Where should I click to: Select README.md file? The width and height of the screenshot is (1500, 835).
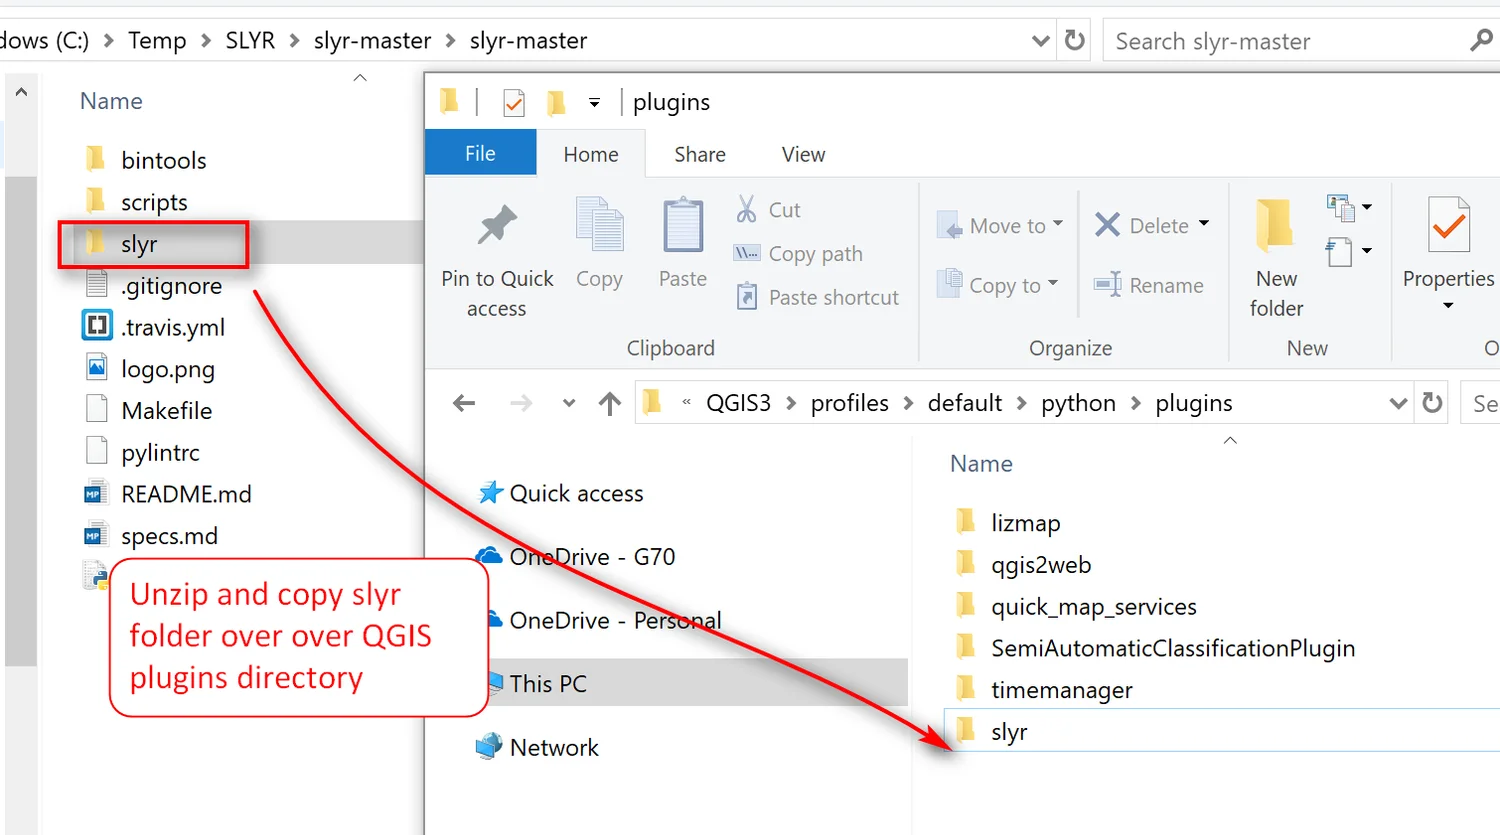click(x=167, y=494)
